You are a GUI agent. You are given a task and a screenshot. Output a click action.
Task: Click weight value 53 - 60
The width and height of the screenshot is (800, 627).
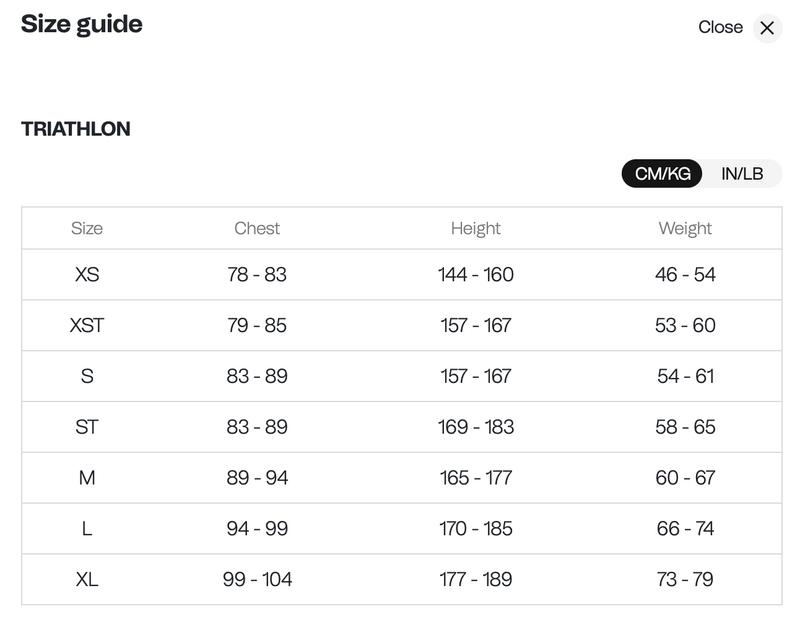685,326
